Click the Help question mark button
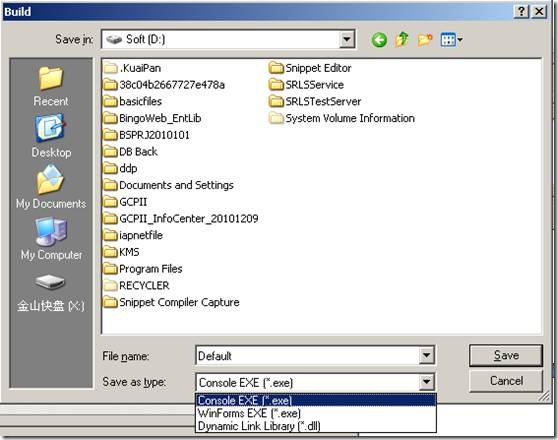The width and height of the screenshot is (558, 440). point(521,11)
